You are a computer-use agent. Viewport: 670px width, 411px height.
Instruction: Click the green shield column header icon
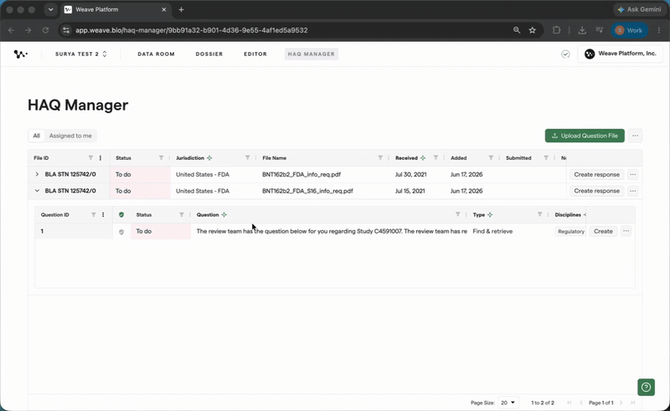(x=121, y=214)
